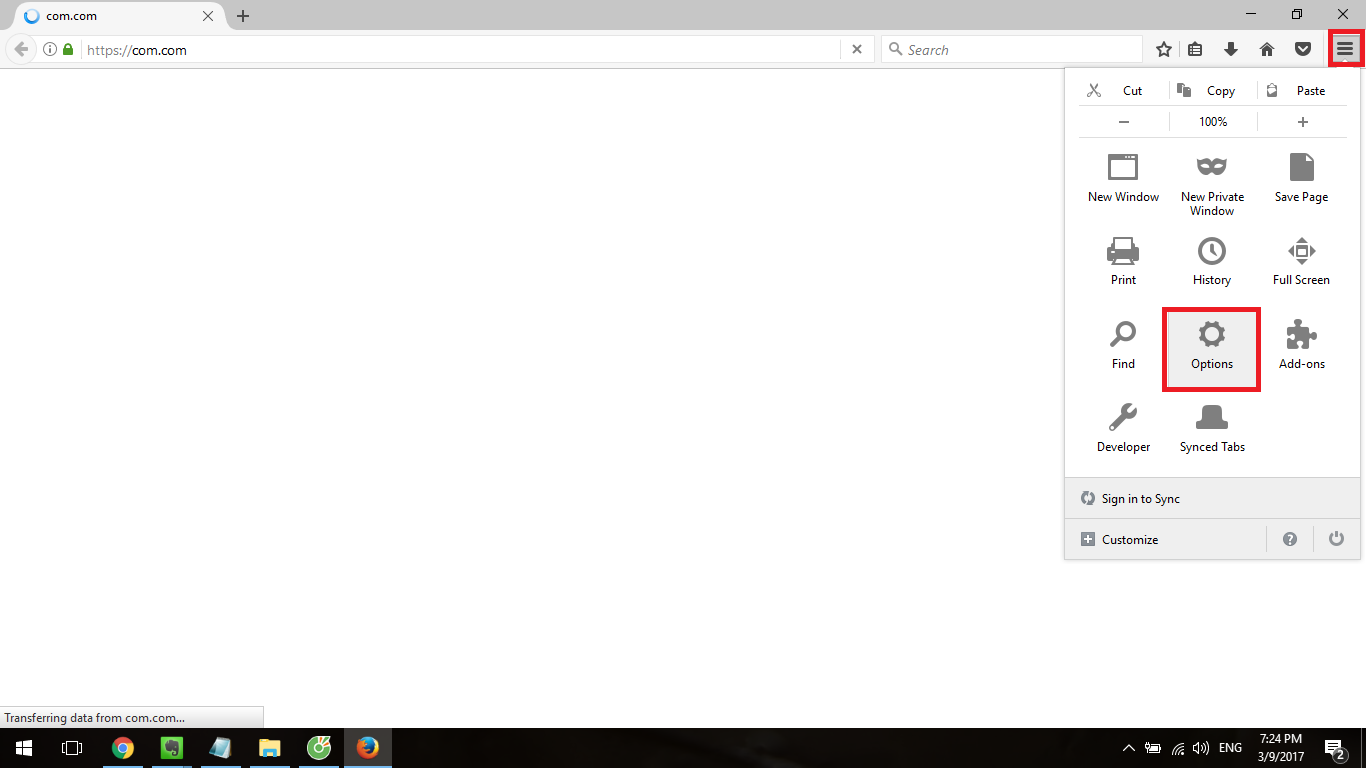1366x768 pixels.
Task: Open the Developer tools menu
Action: pyautogui.click(x=1123, y=429)
